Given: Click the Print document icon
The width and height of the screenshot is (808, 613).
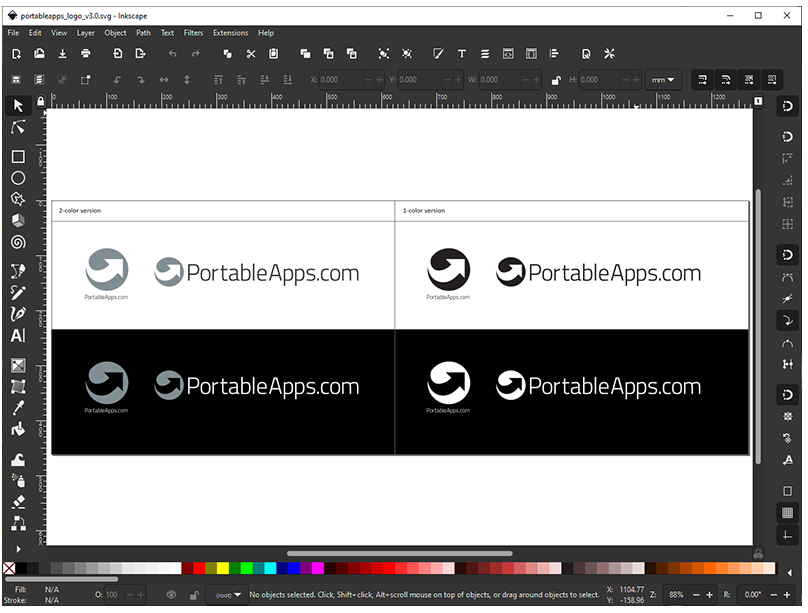Looking at the screenshot, I should click(x=86, y=54).
